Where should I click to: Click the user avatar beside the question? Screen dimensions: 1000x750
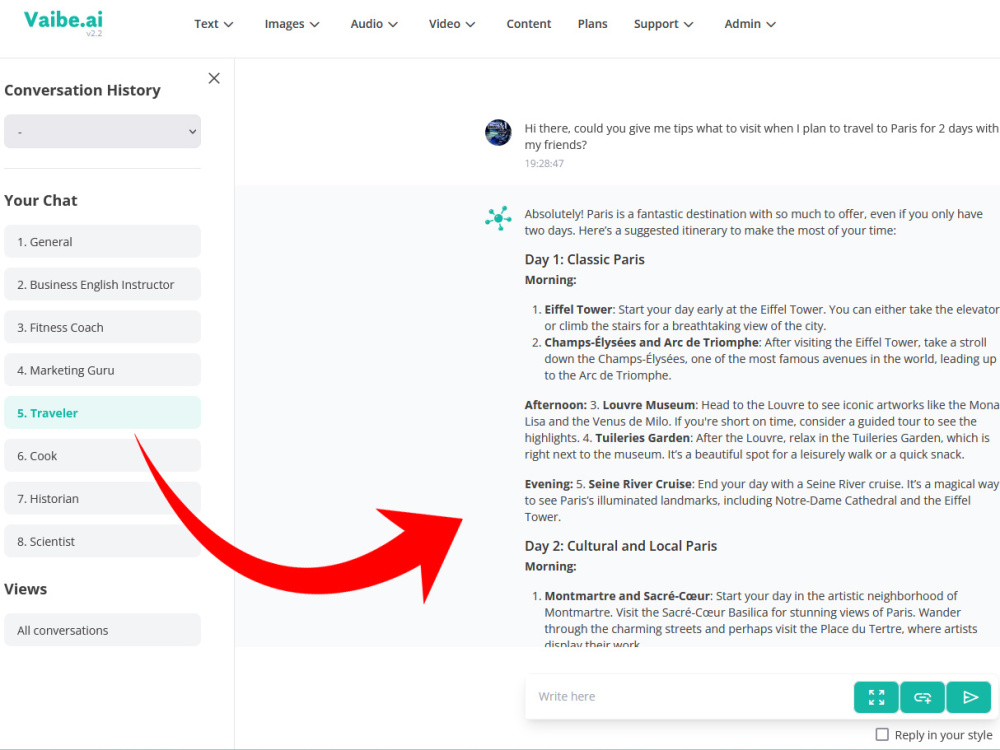tap(498, 133)
